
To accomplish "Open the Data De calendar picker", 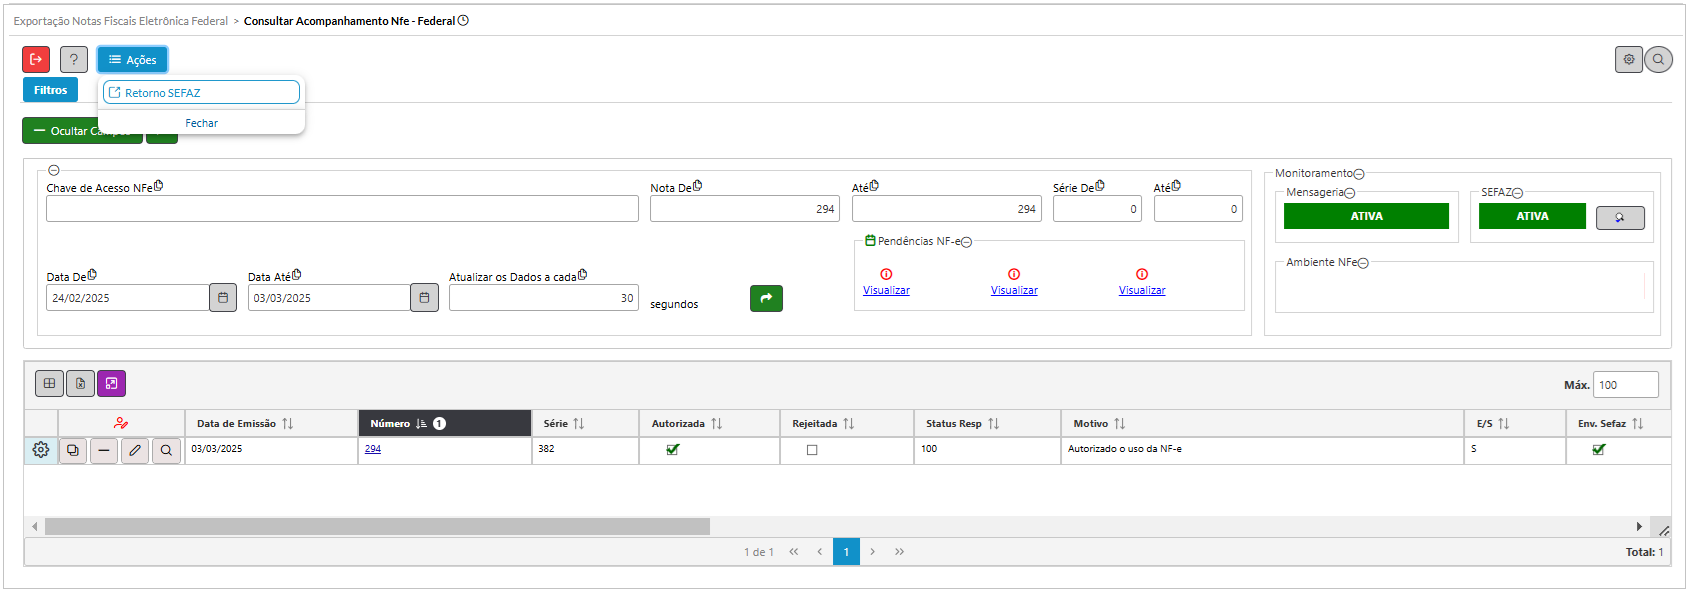I will click(223, 298).
